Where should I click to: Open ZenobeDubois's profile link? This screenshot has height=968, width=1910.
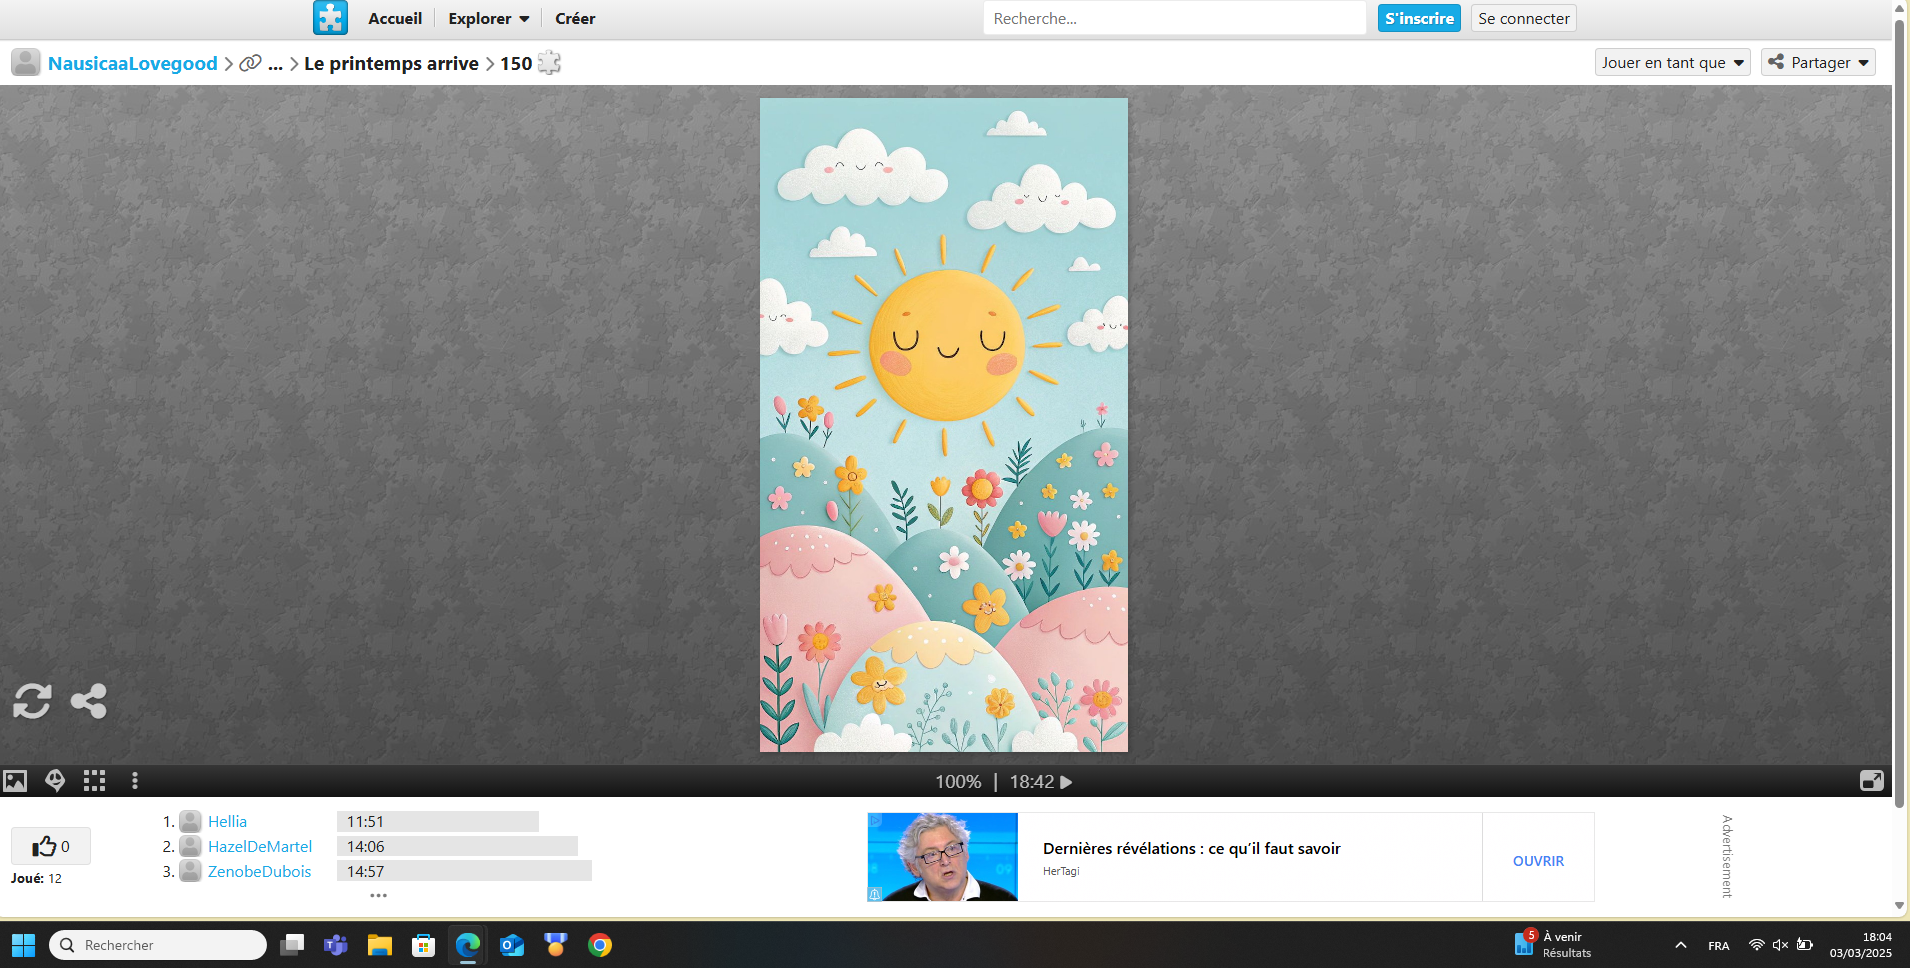[260, 871]
